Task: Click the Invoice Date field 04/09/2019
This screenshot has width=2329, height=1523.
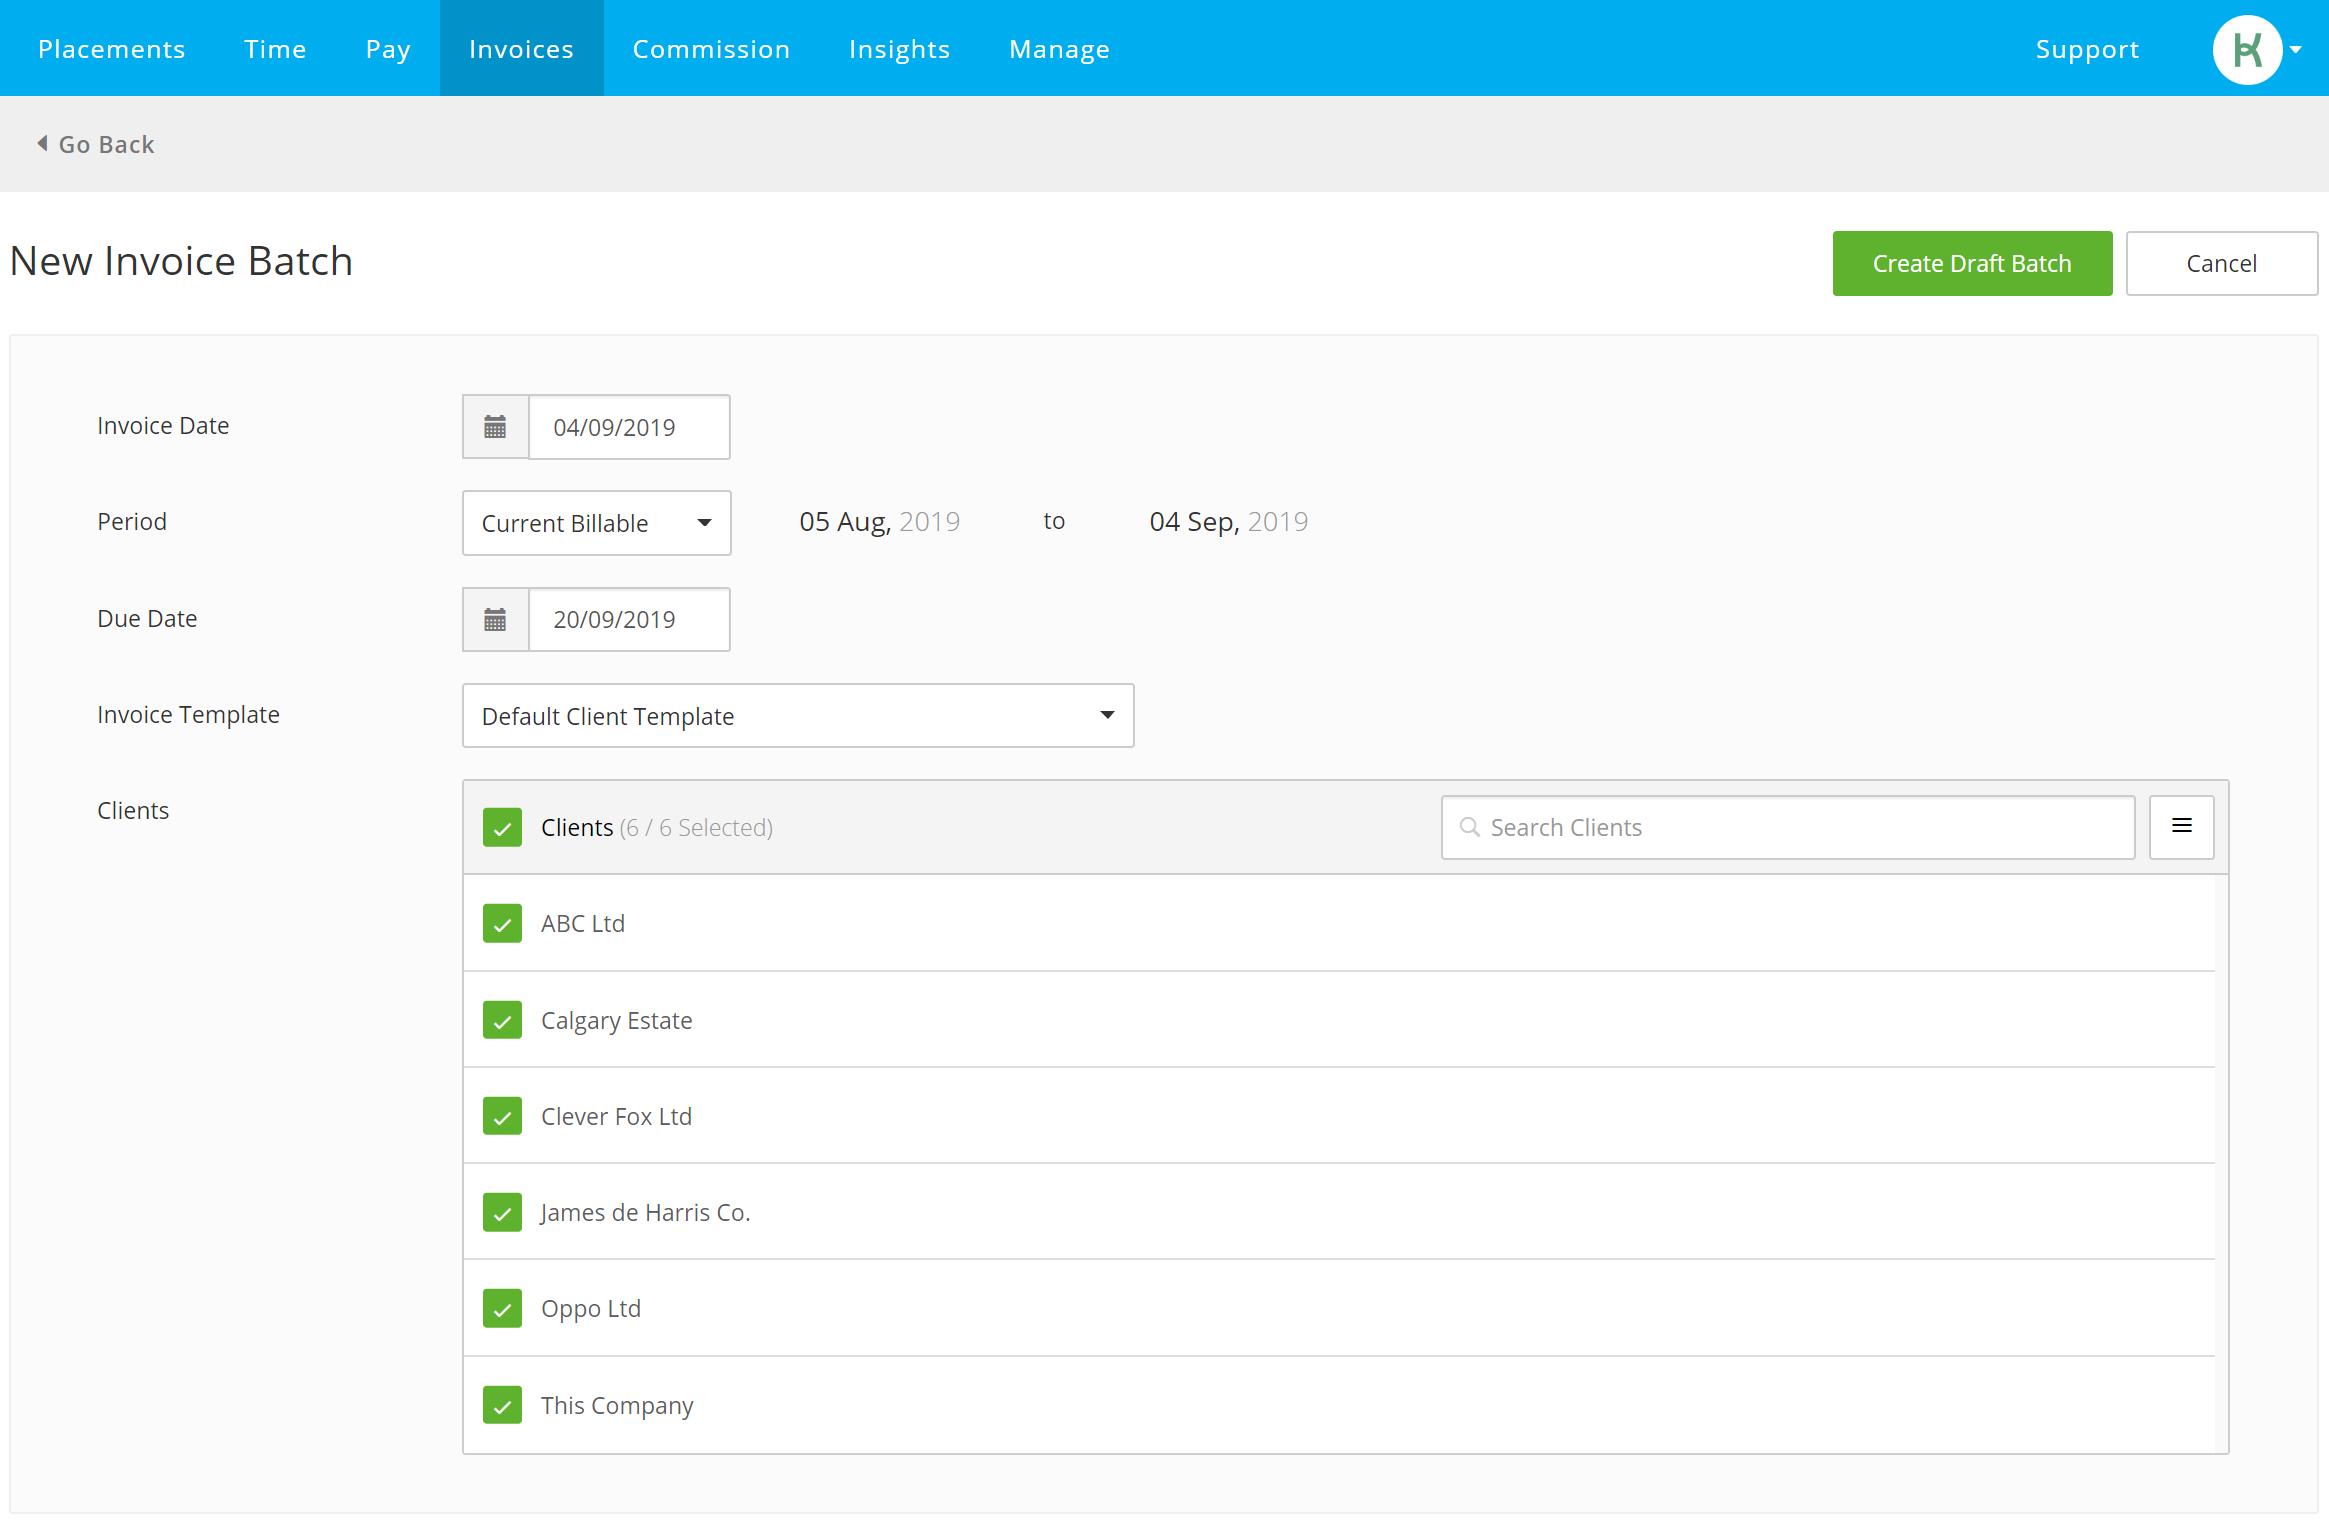Action: pos(629,427)
